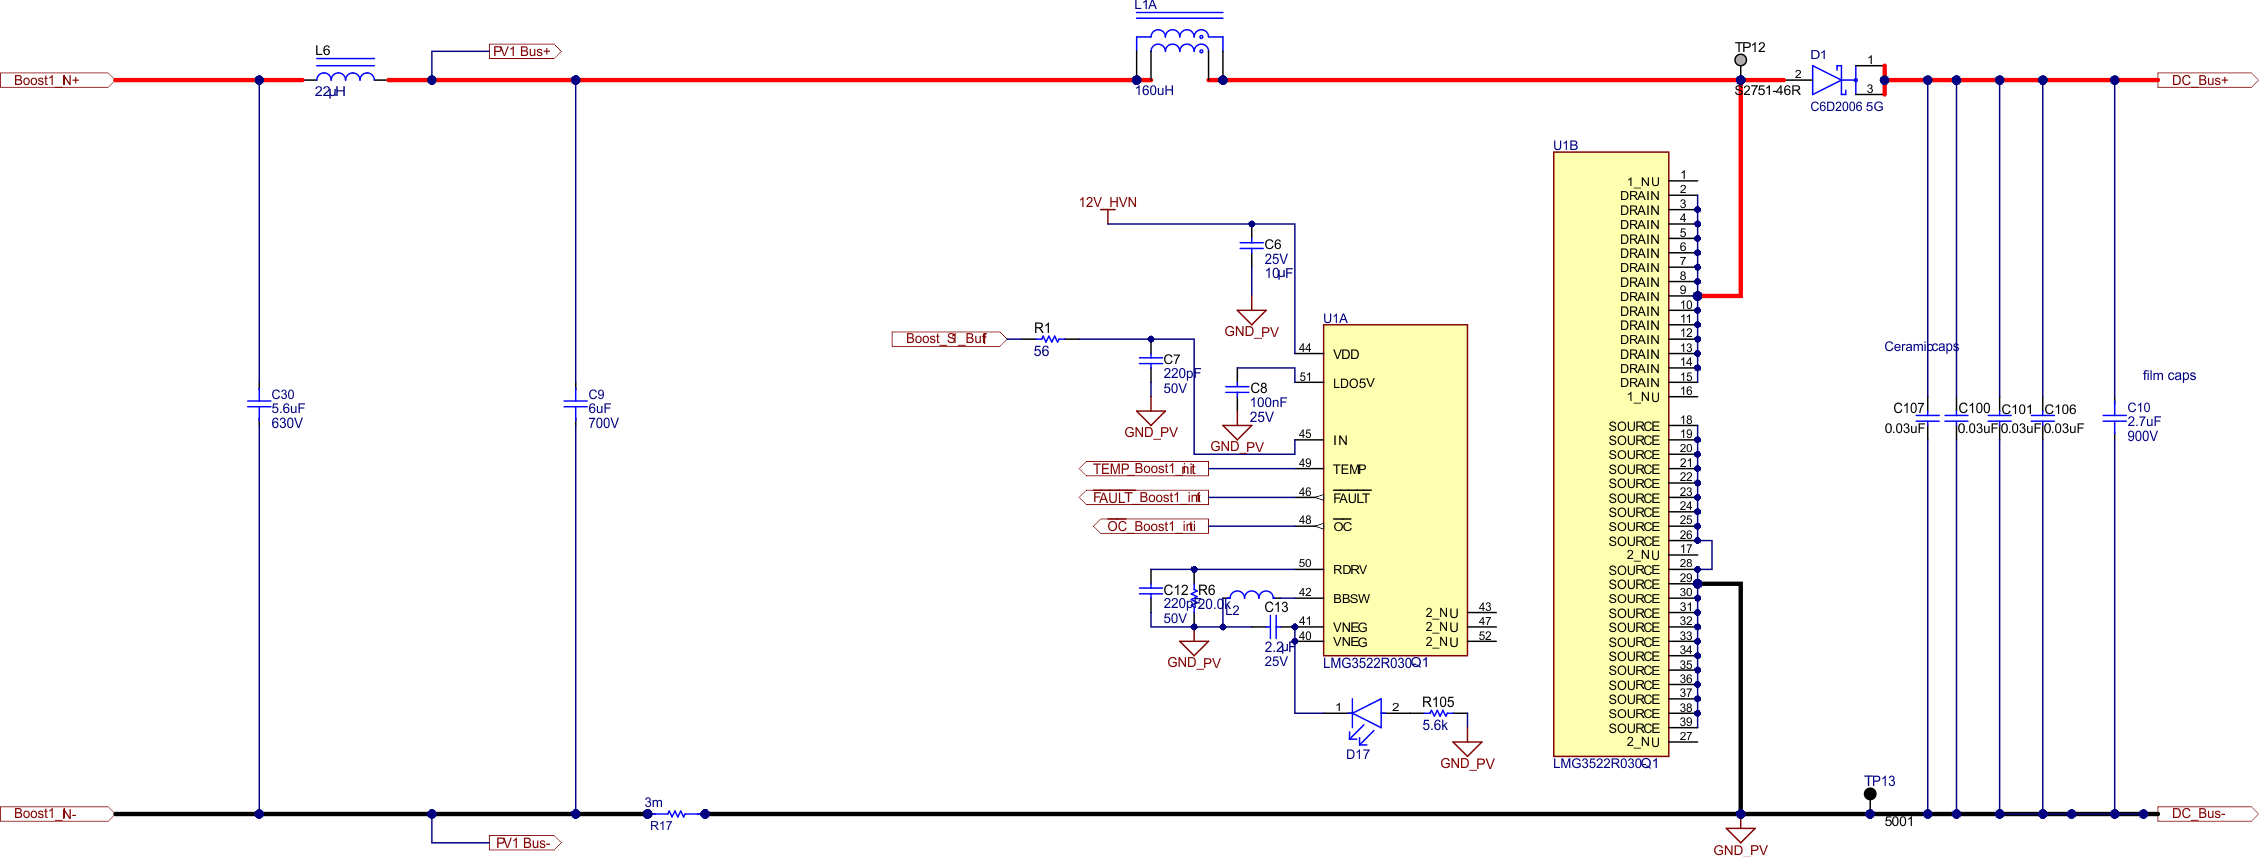Click the '160uH' value label
Viewport: 2259px width, 857px height.
1154,91
